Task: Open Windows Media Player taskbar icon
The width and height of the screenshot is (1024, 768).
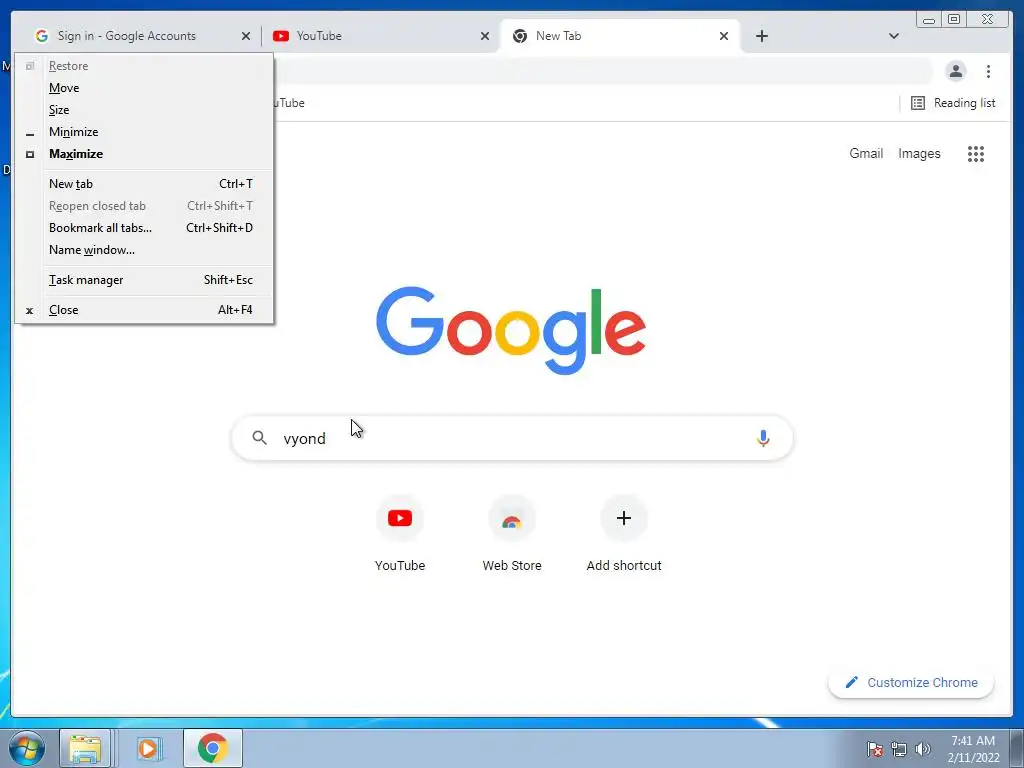Action: [x=148, y=748]
